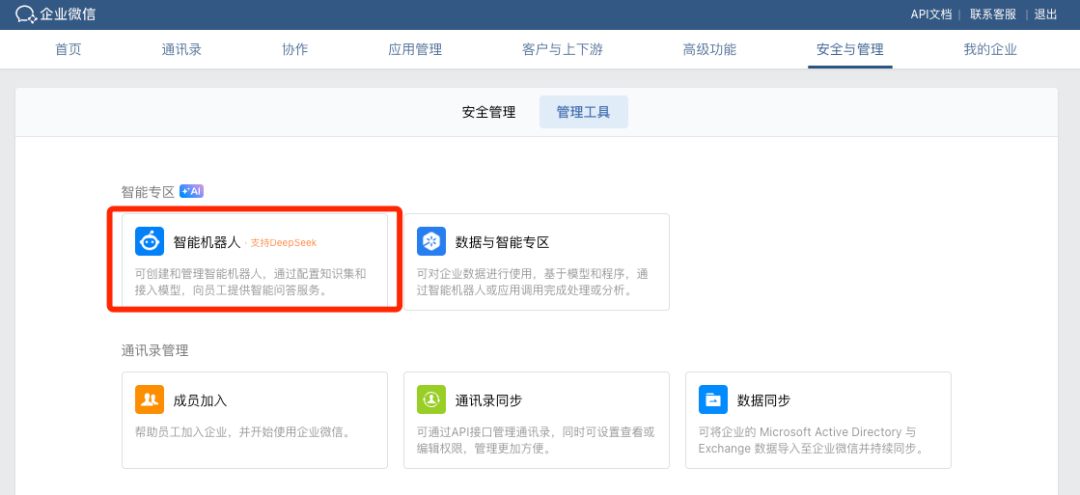Select the orange 成员加入 icon
The image size is (1080, 495).
[149, 399]
